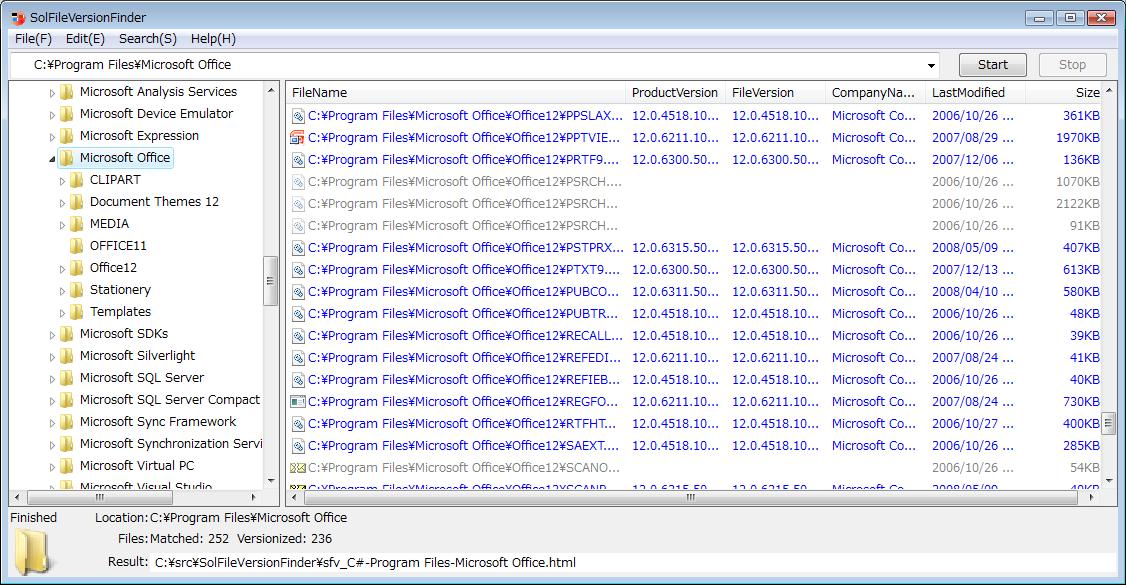Click the Microsoft Silverlight folder icon
The height and width of the screenshot is (585, 1126).
coord(67,356)
